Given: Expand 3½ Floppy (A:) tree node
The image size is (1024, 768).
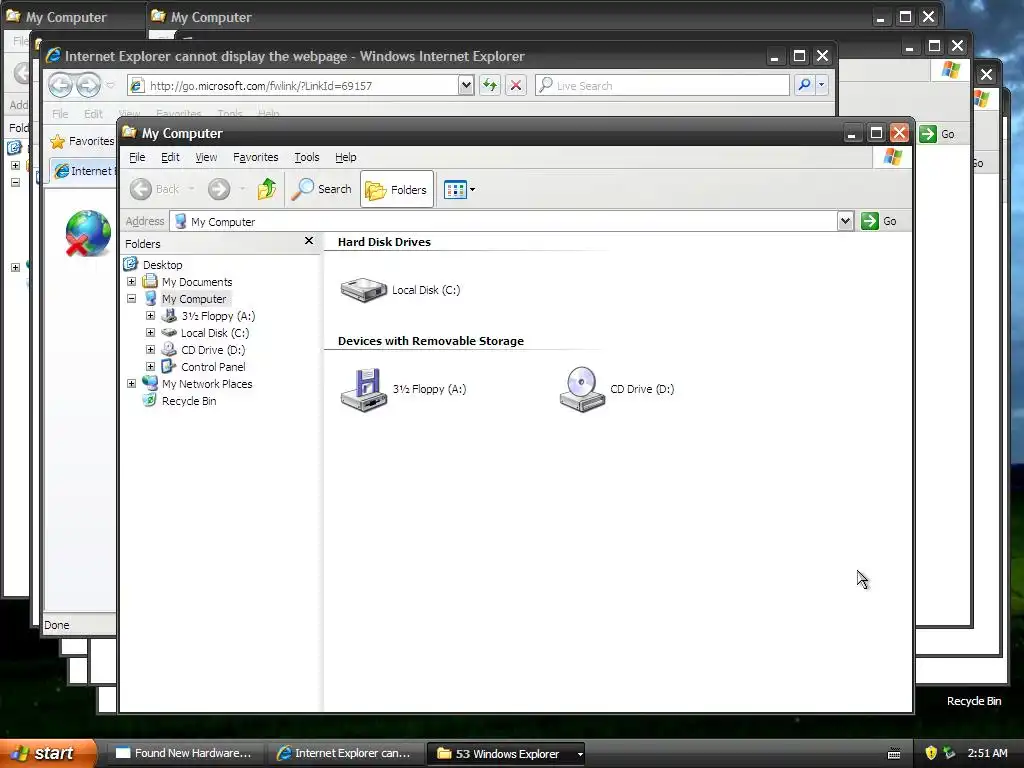Looking at the screenshot, I should pos(150,315).
